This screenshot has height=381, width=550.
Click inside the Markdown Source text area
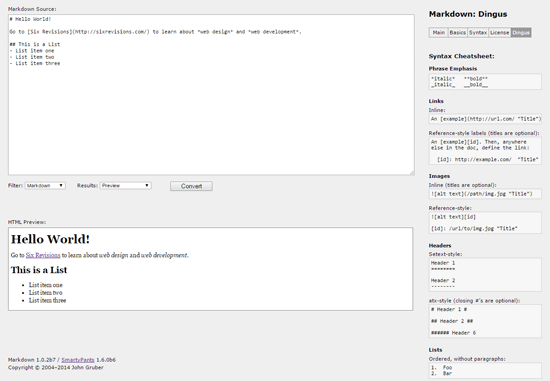(211, 95)
